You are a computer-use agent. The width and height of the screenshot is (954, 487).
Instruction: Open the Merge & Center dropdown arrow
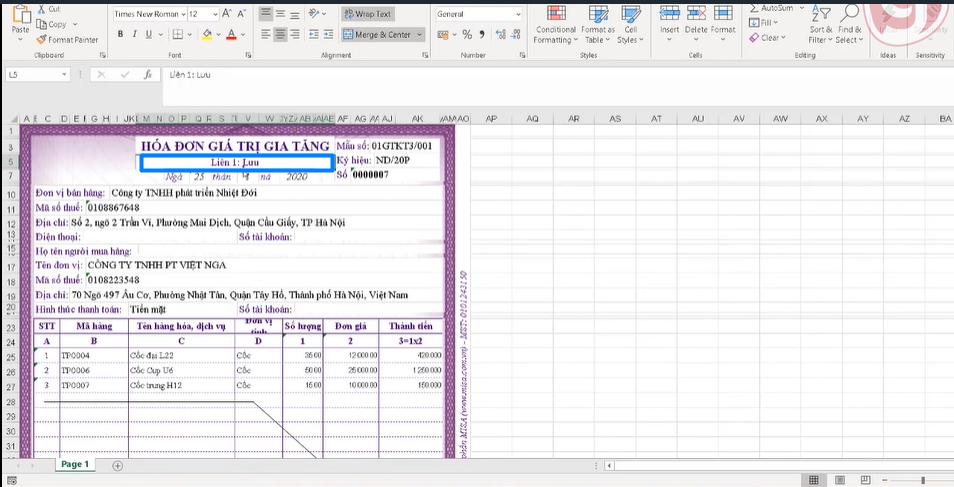click(419, 34)
